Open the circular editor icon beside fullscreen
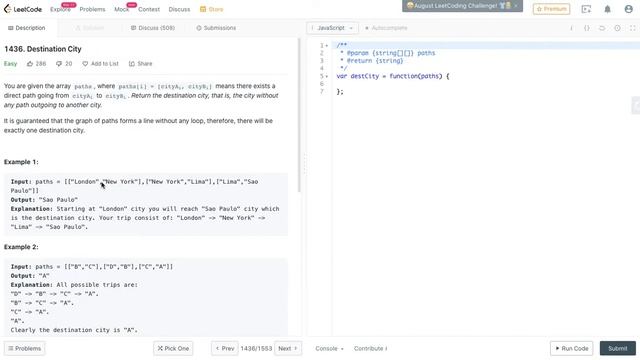The width and height of the screenshot is (640, 360). [617, 28]
